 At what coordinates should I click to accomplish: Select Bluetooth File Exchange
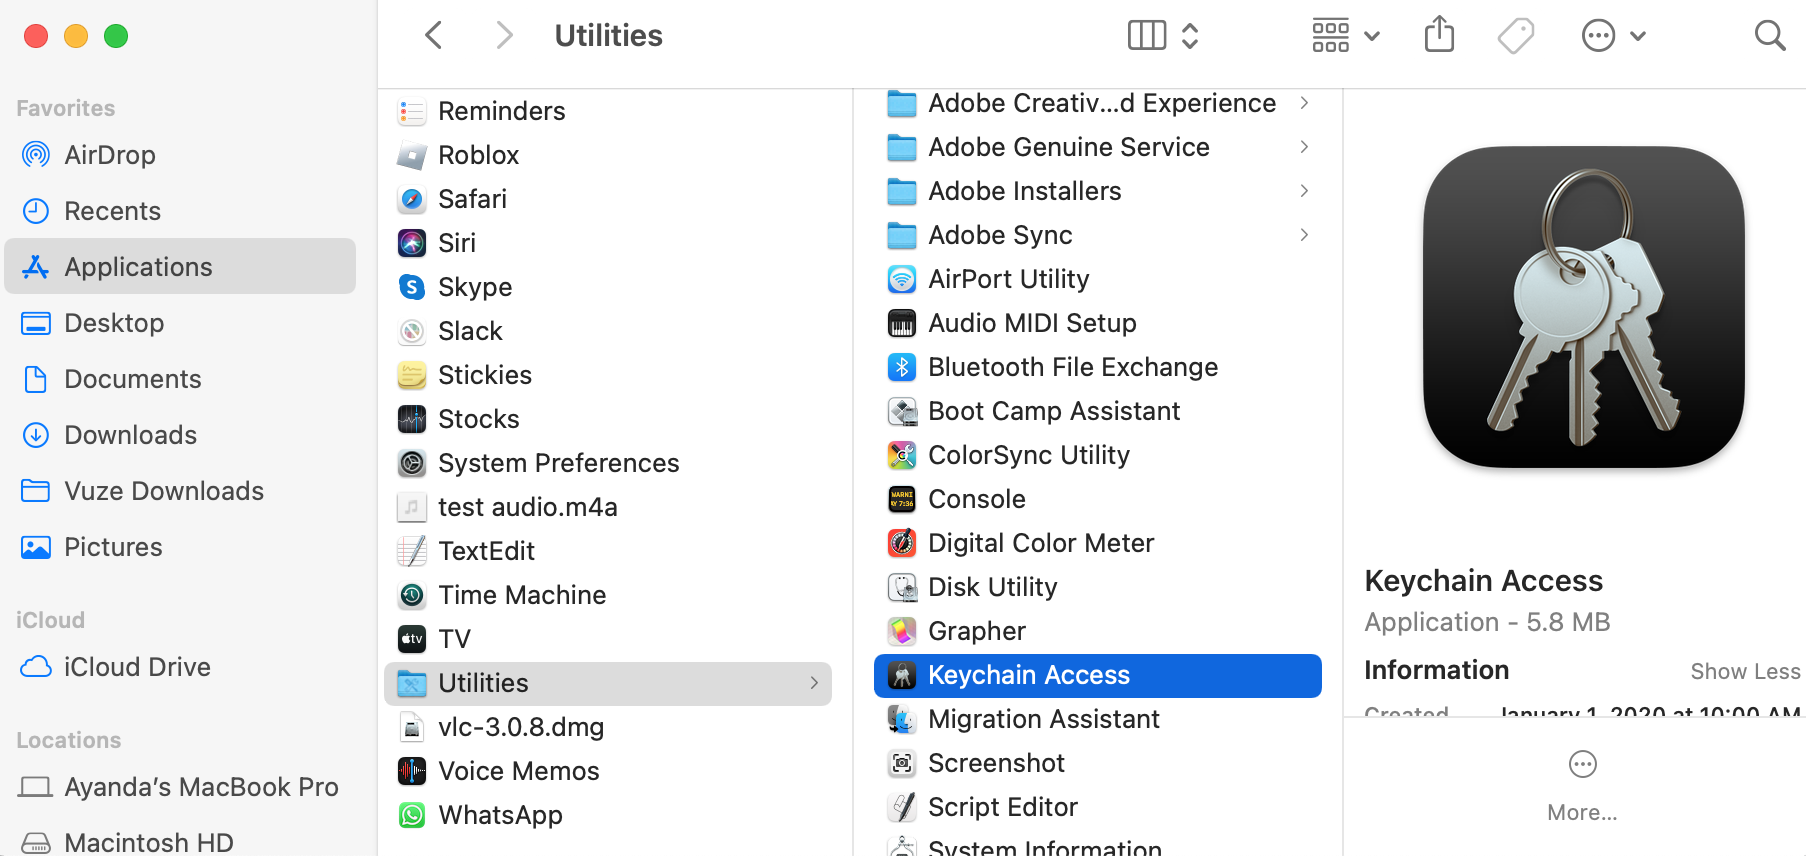1098,367
